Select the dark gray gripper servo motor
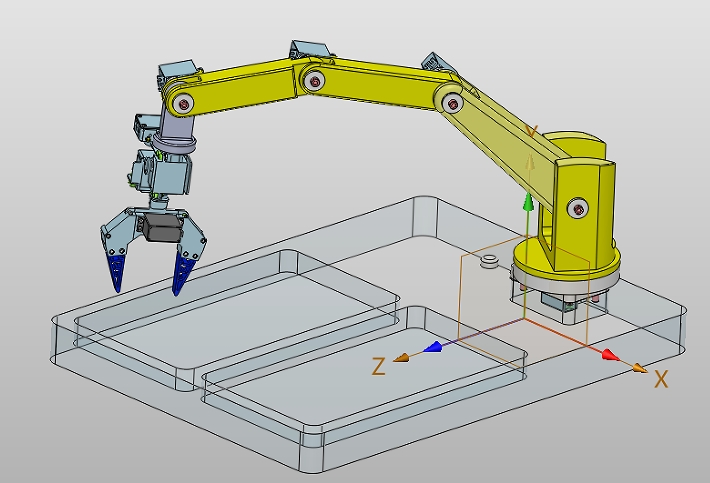The width and height of the screenshot is (710, 483). click(161, 228)
